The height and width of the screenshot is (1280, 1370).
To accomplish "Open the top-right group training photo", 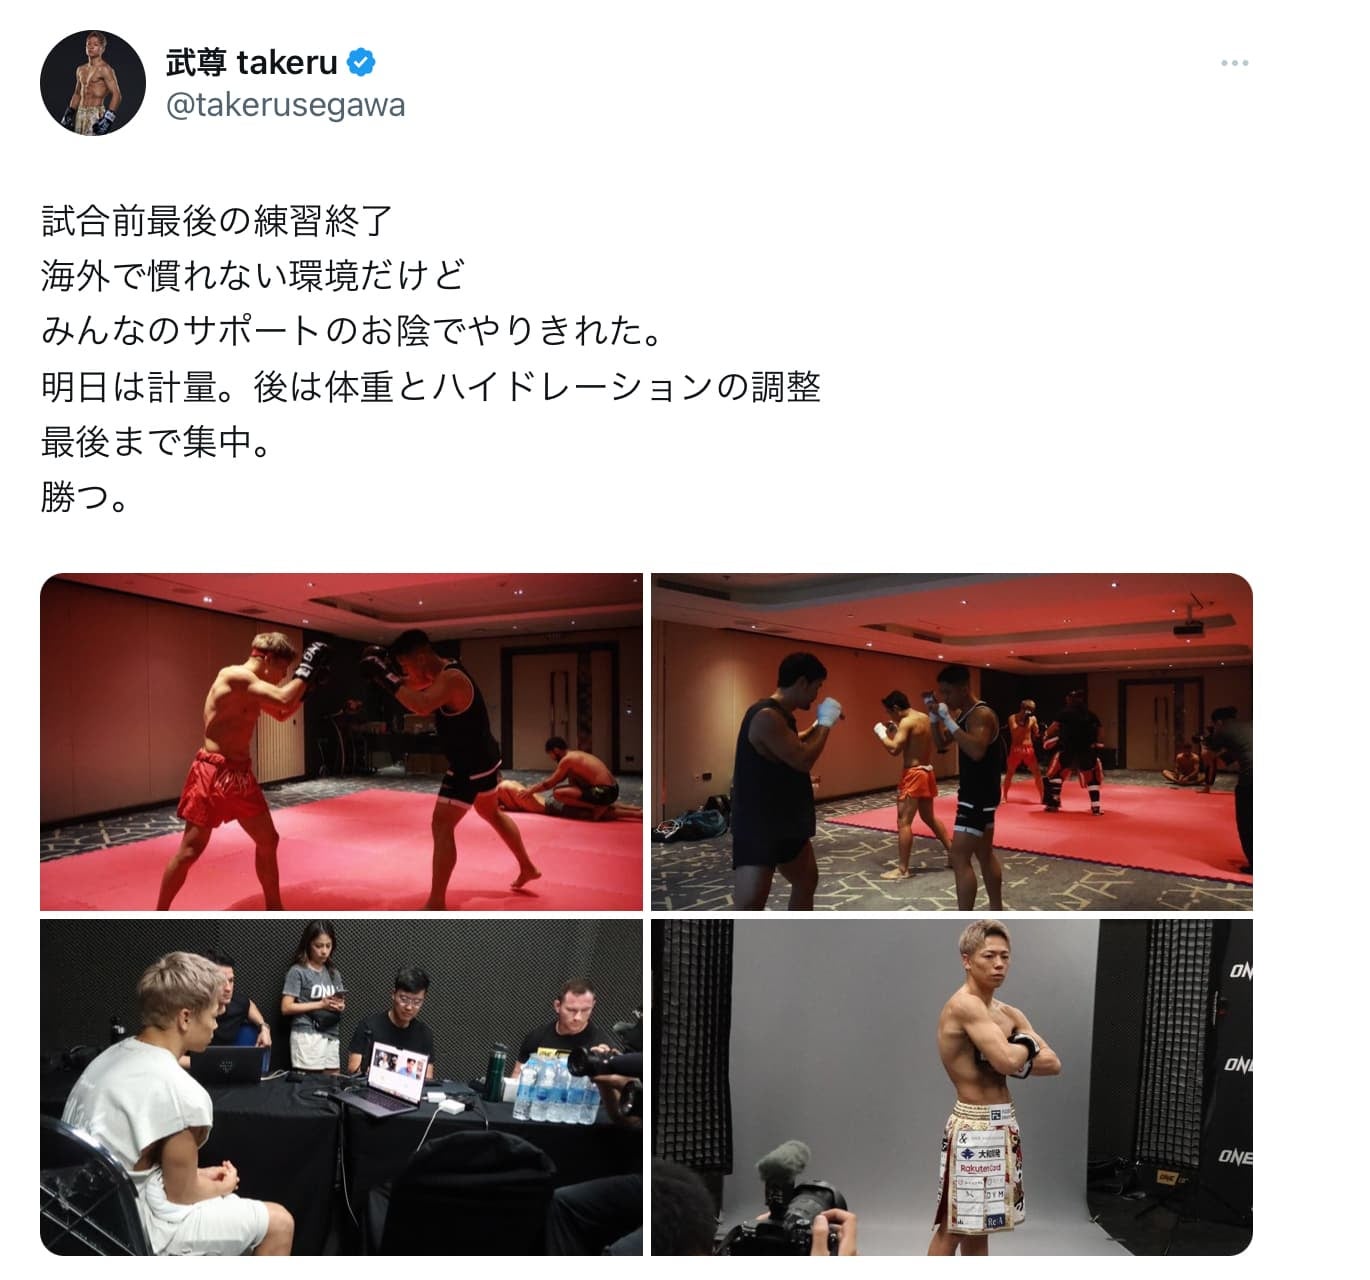I will 952,741.
